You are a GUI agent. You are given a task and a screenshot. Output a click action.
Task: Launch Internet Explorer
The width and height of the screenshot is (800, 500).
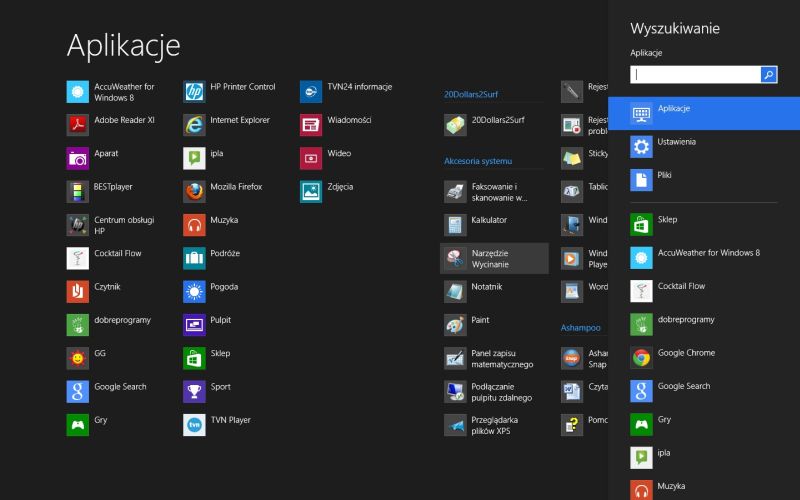click(227, 125)
